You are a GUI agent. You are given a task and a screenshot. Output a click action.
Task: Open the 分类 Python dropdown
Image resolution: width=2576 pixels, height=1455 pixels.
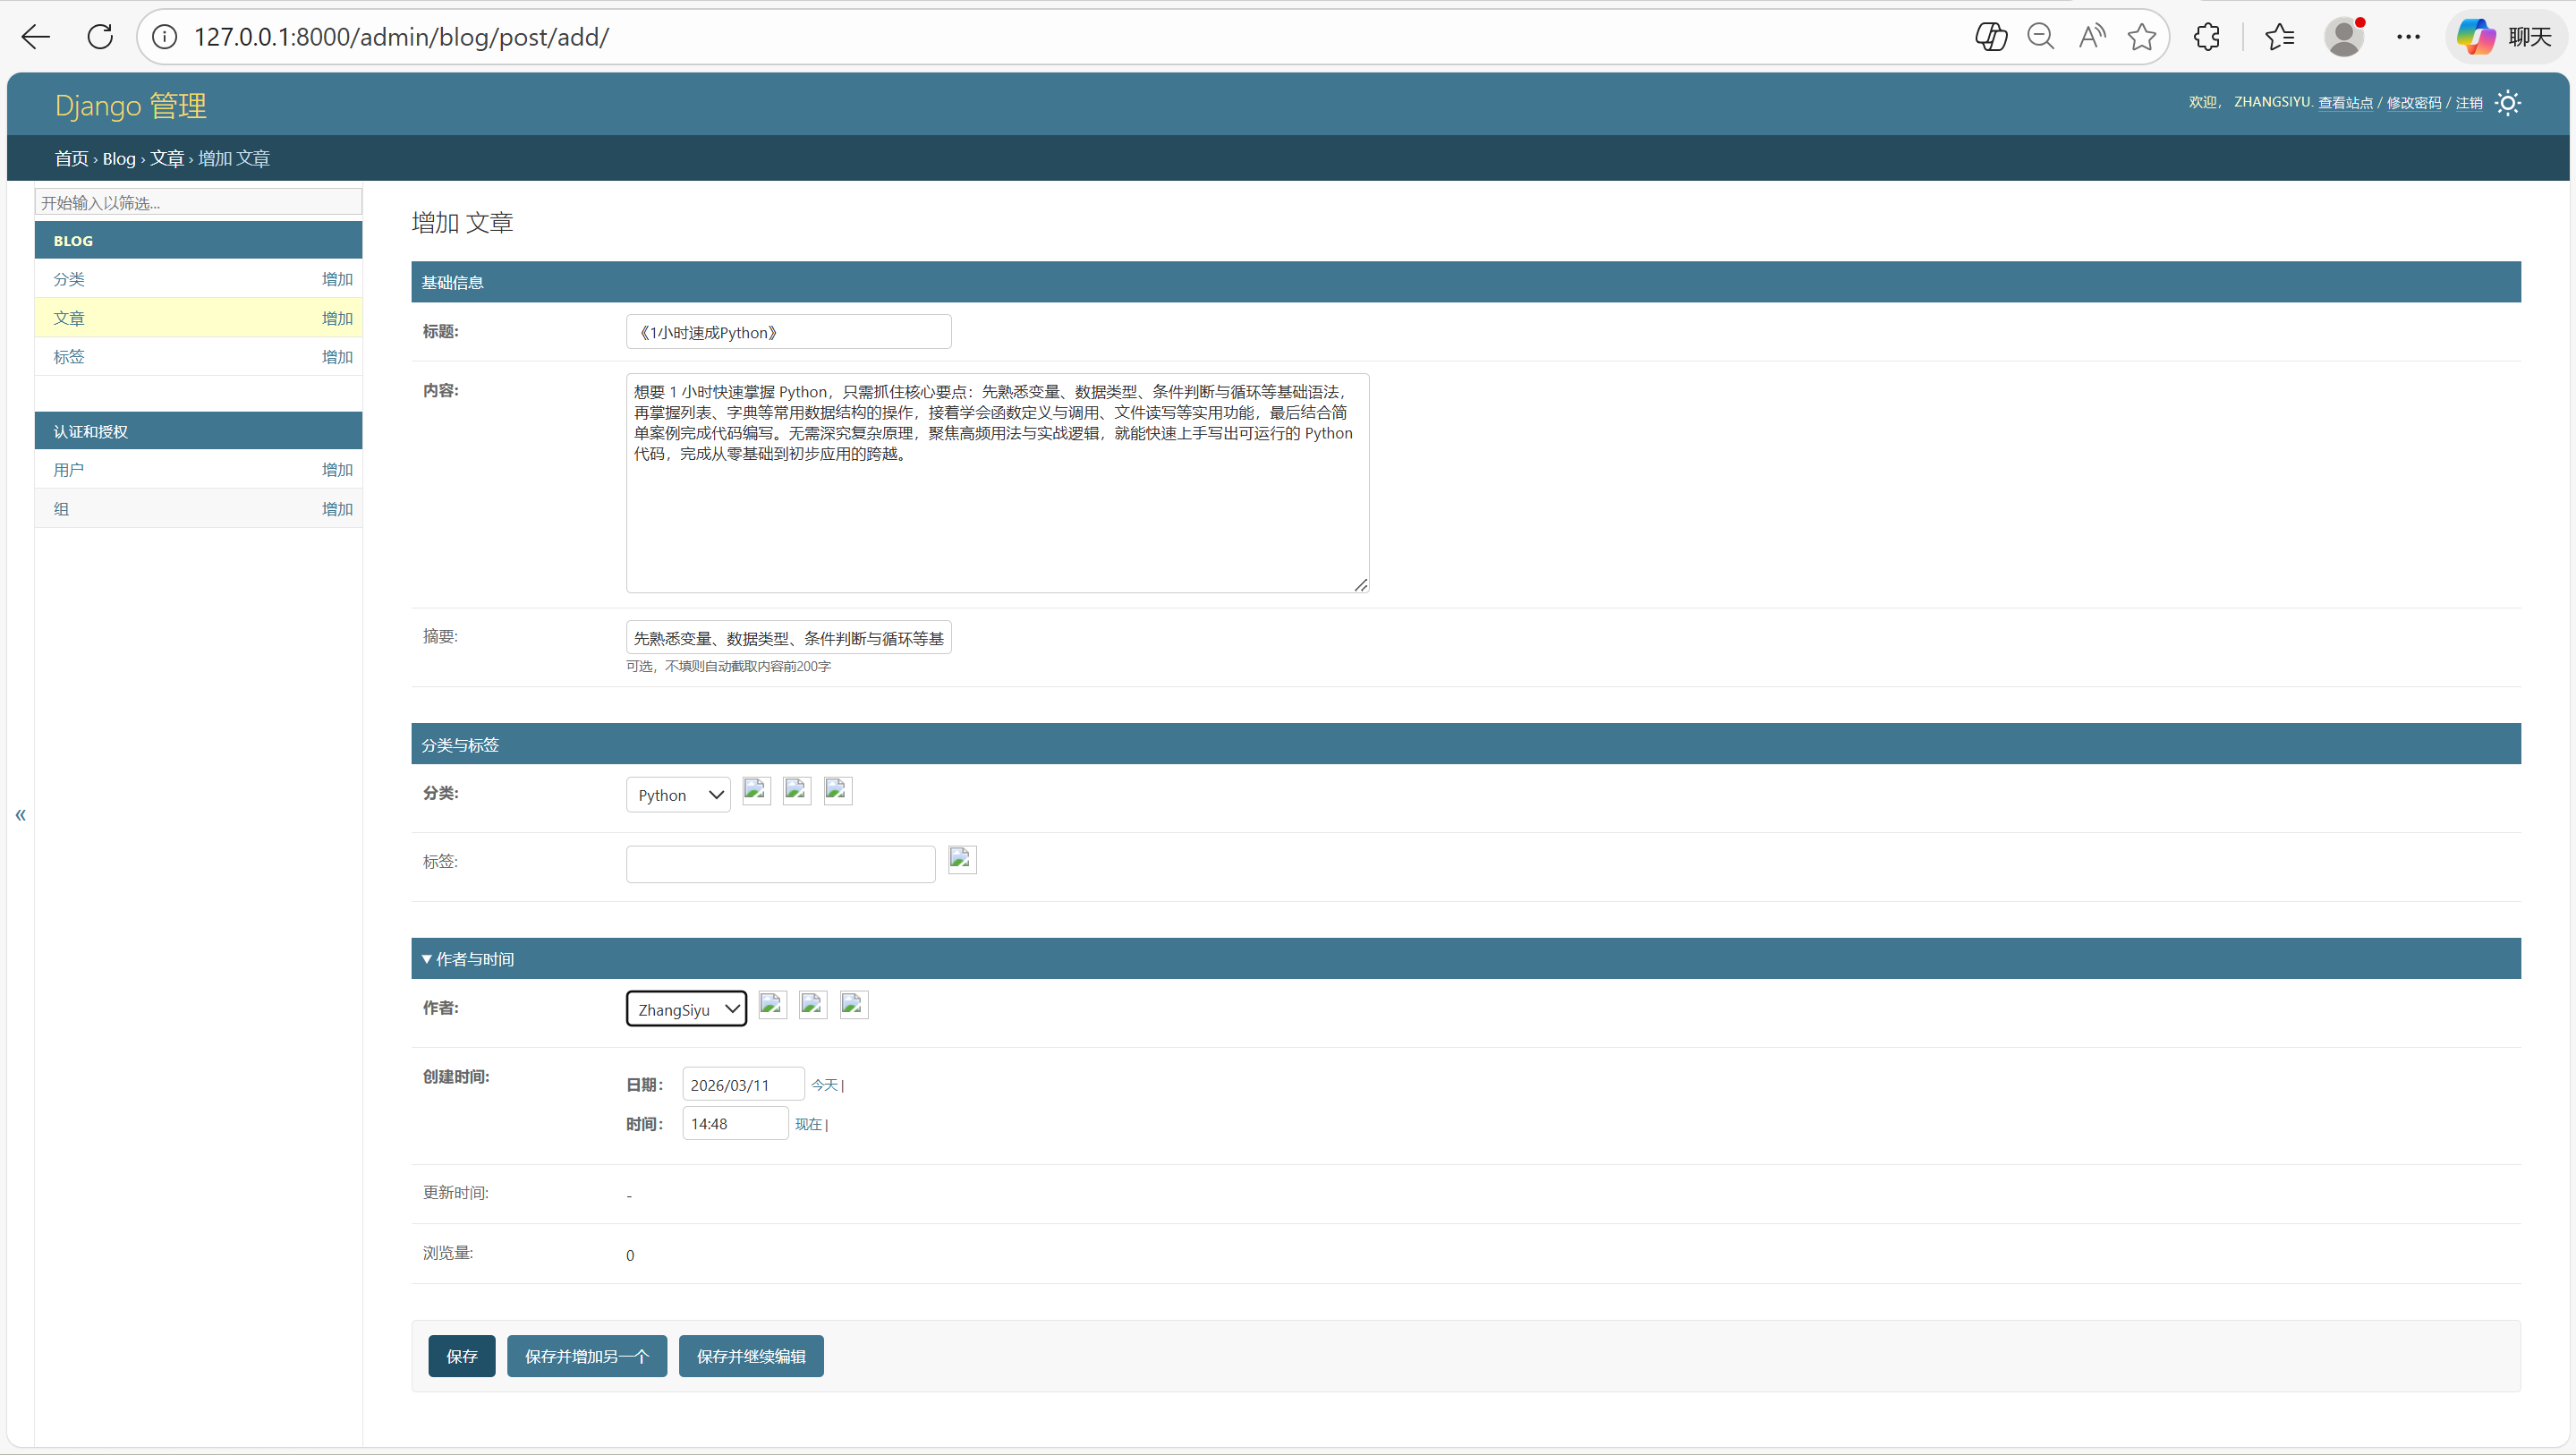click(x=678, y=795)
